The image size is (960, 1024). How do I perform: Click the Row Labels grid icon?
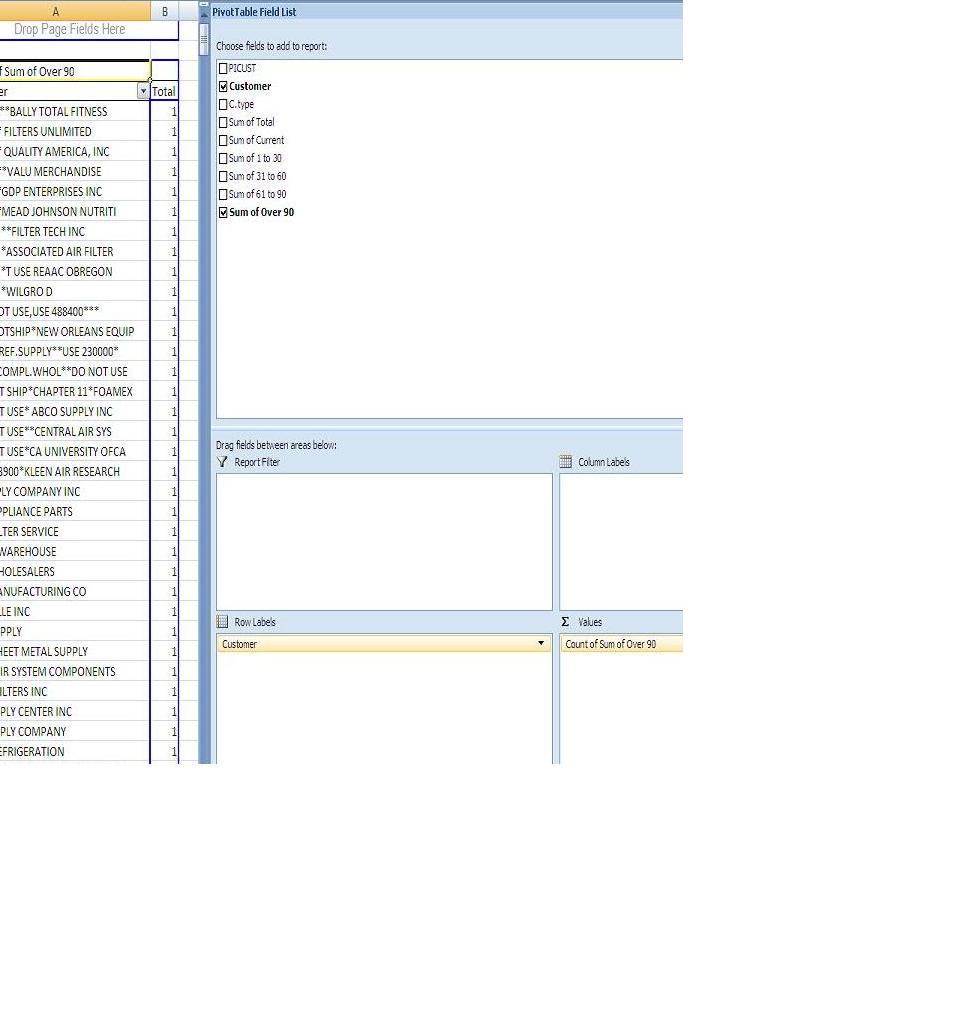tap(223, 622)
